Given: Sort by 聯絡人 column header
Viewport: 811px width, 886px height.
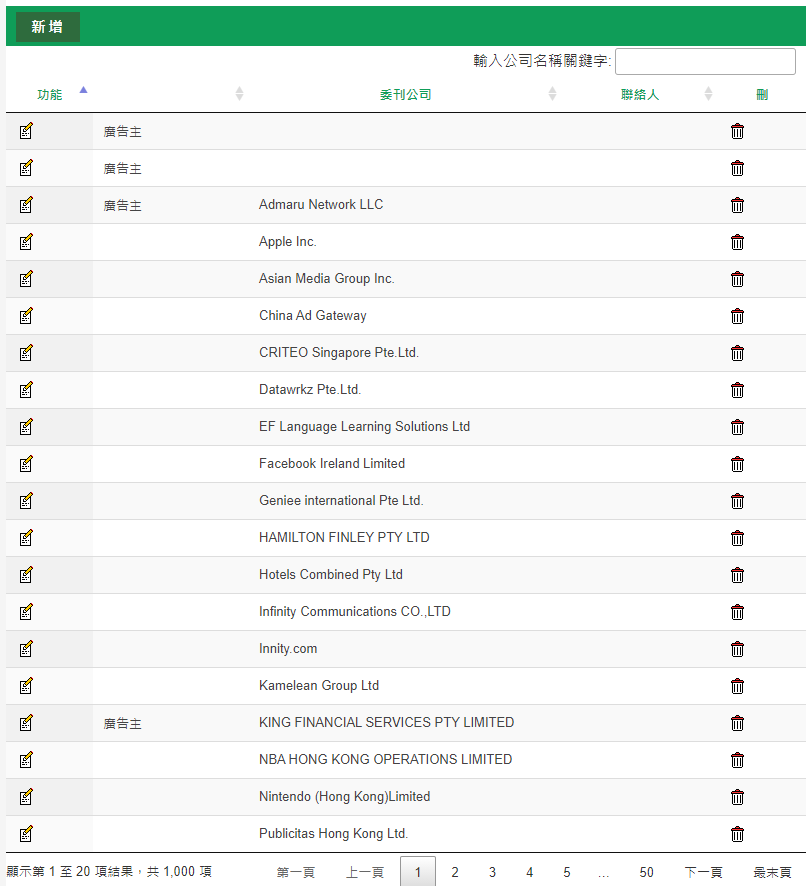Looking at the screenshot, I should coord(640,94).
